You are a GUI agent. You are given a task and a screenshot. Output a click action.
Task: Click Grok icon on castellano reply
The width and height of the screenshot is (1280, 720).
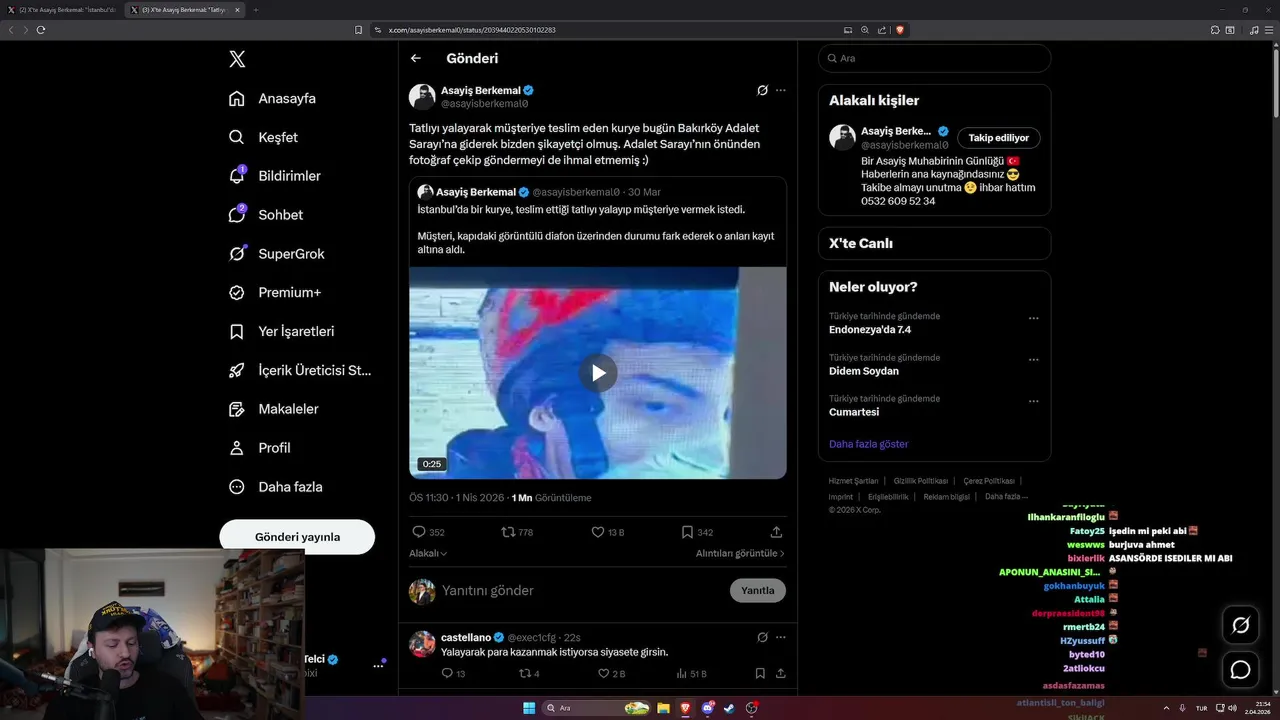[x=762, y=637]
